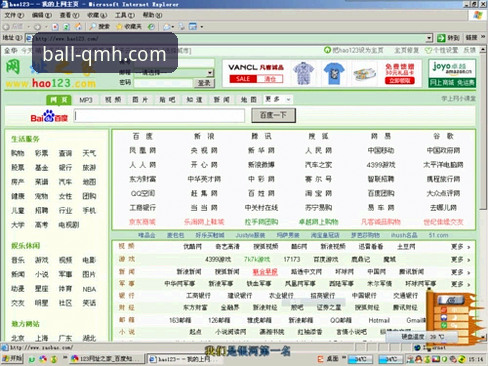Open the 帮助 (Help) menu
488x366 pixels.
tap(152, 15)
